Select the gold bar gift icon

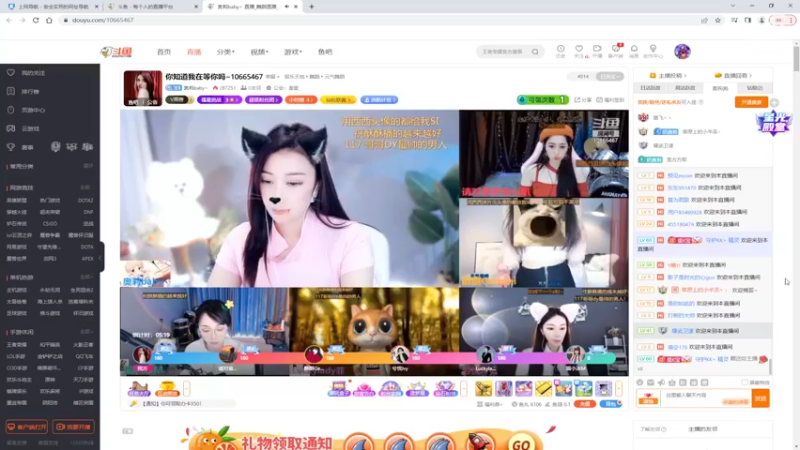(x=543, y=389)
